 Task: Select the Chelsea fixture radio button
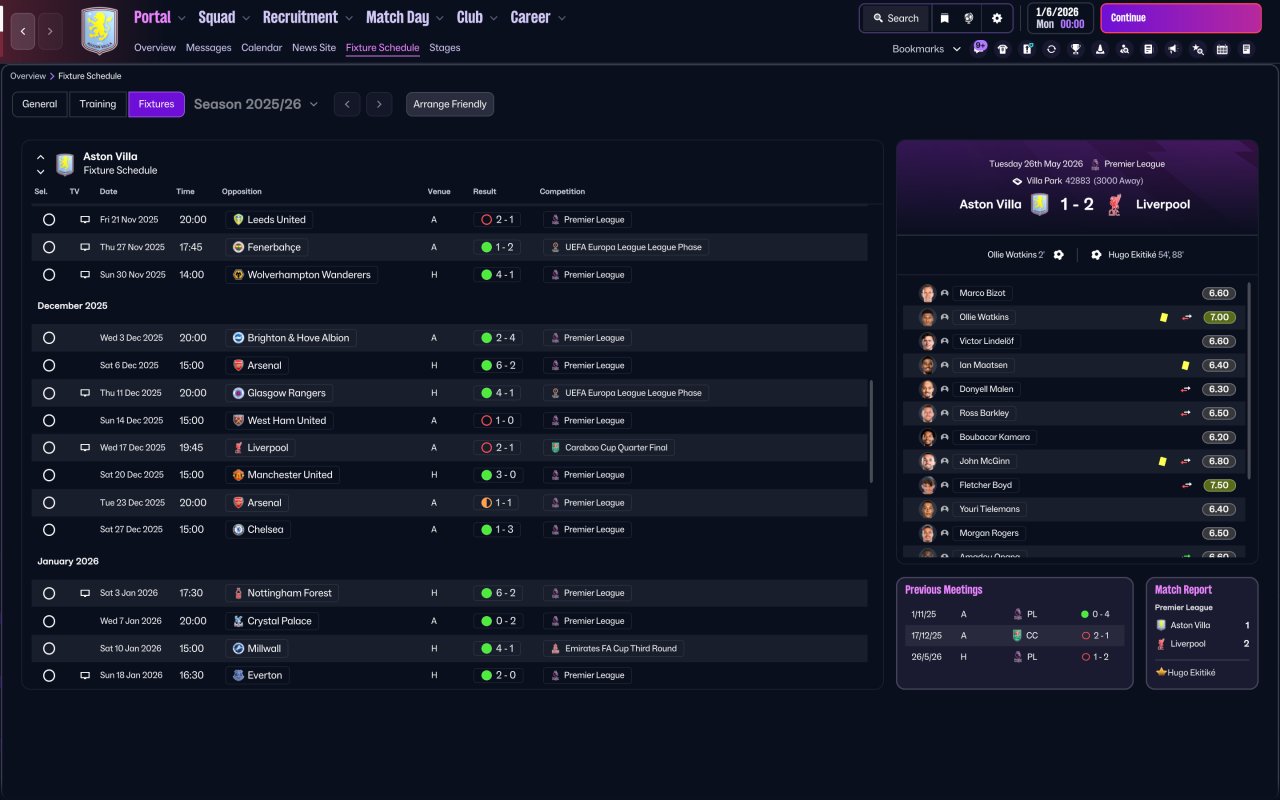point(49,530)
